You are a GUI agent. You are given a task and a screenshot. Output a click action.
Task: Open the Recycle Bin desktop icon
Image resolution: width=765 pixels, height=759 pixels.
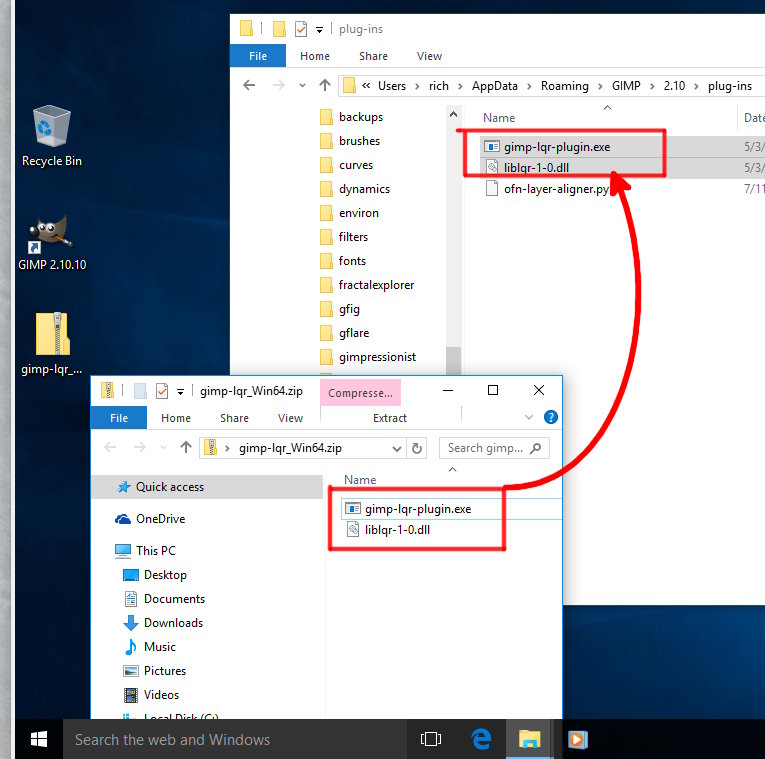[x=51, y=136]
